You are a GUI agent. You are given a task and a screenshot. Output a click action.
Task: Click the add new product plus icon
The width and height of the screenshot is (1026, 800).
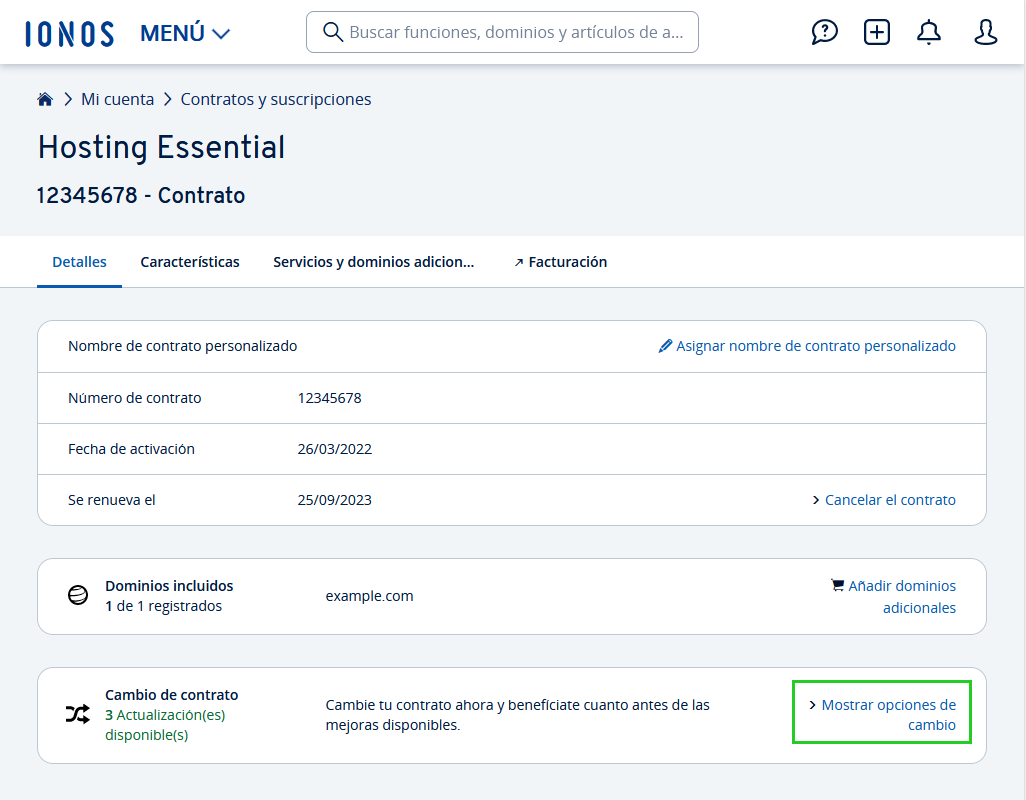[x=877, y=32]
